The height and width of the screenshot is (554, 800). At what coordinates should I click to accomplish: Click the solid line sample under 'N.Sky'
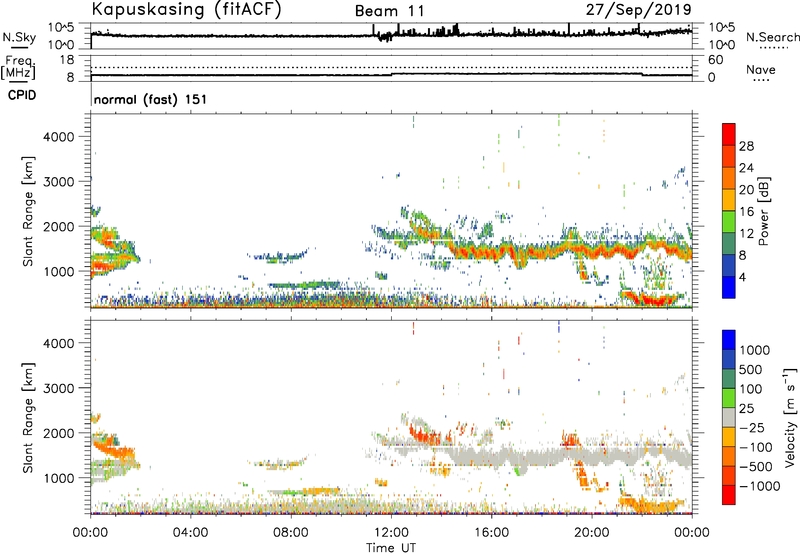click(x=19, y=48)
